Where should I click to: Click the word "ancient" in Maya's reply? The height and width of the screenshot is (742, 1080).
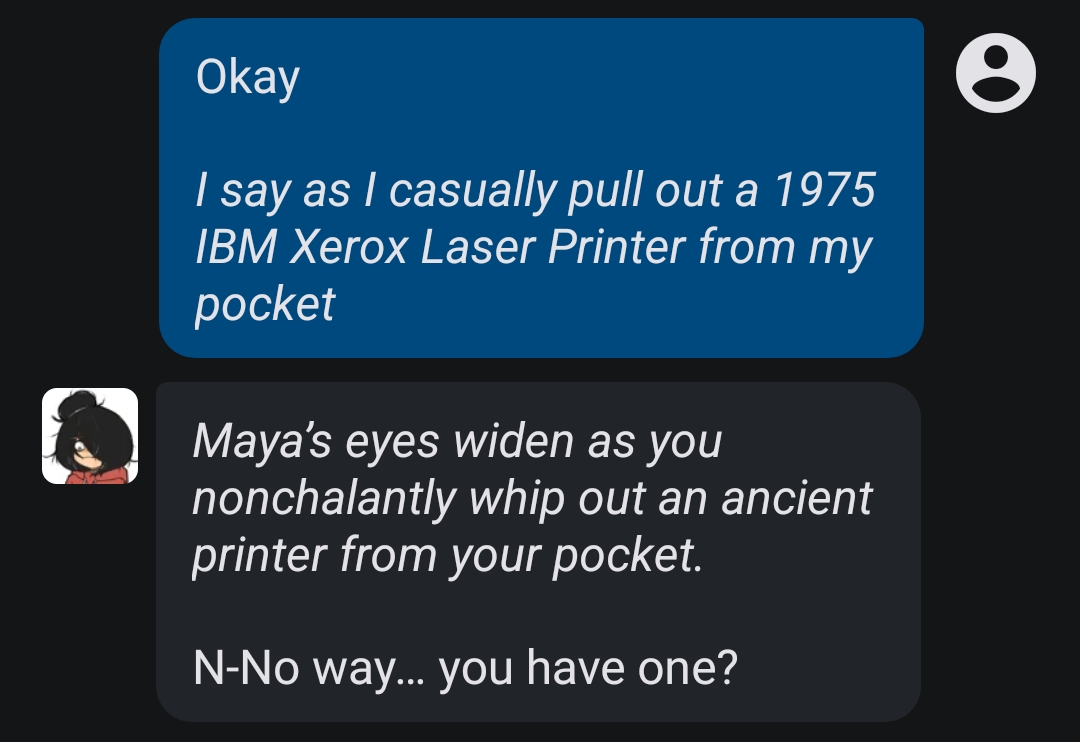797,497
